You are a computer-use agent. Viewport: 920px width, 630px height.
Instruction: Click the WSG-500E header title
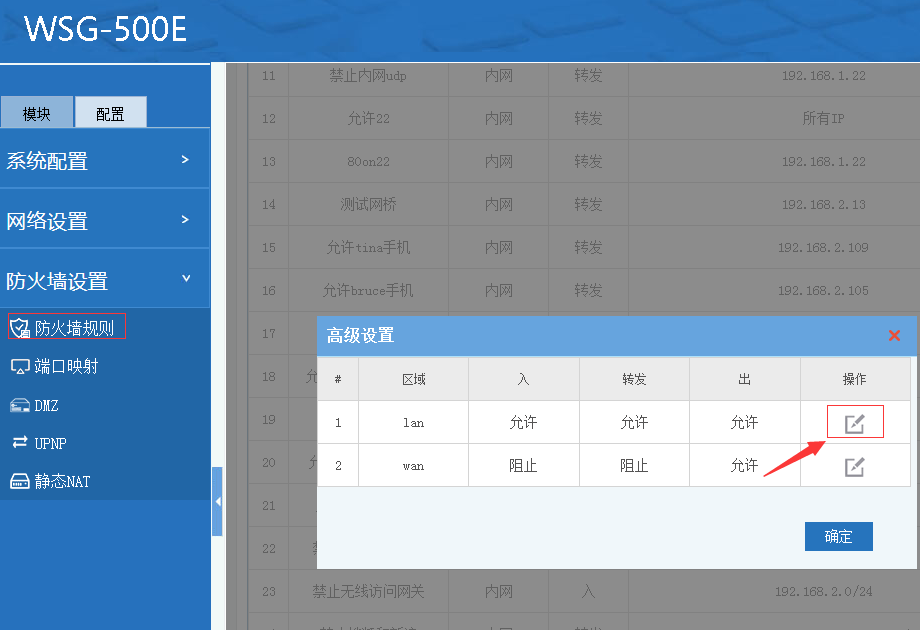coord(105,29)
